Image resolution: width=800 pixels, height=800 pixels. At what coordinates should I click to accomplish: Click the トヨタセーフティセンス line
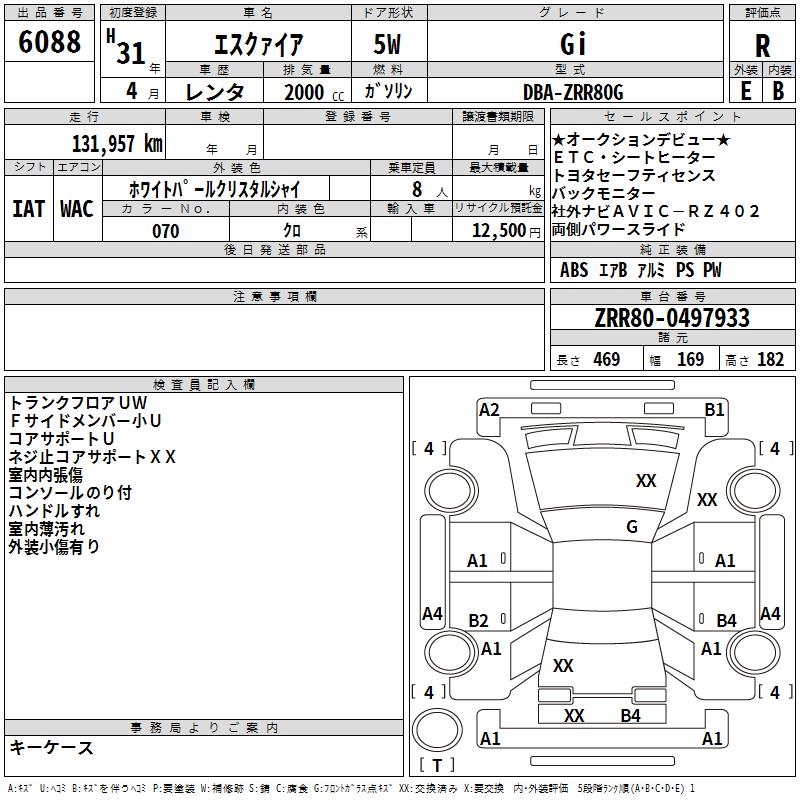point(634,175)
